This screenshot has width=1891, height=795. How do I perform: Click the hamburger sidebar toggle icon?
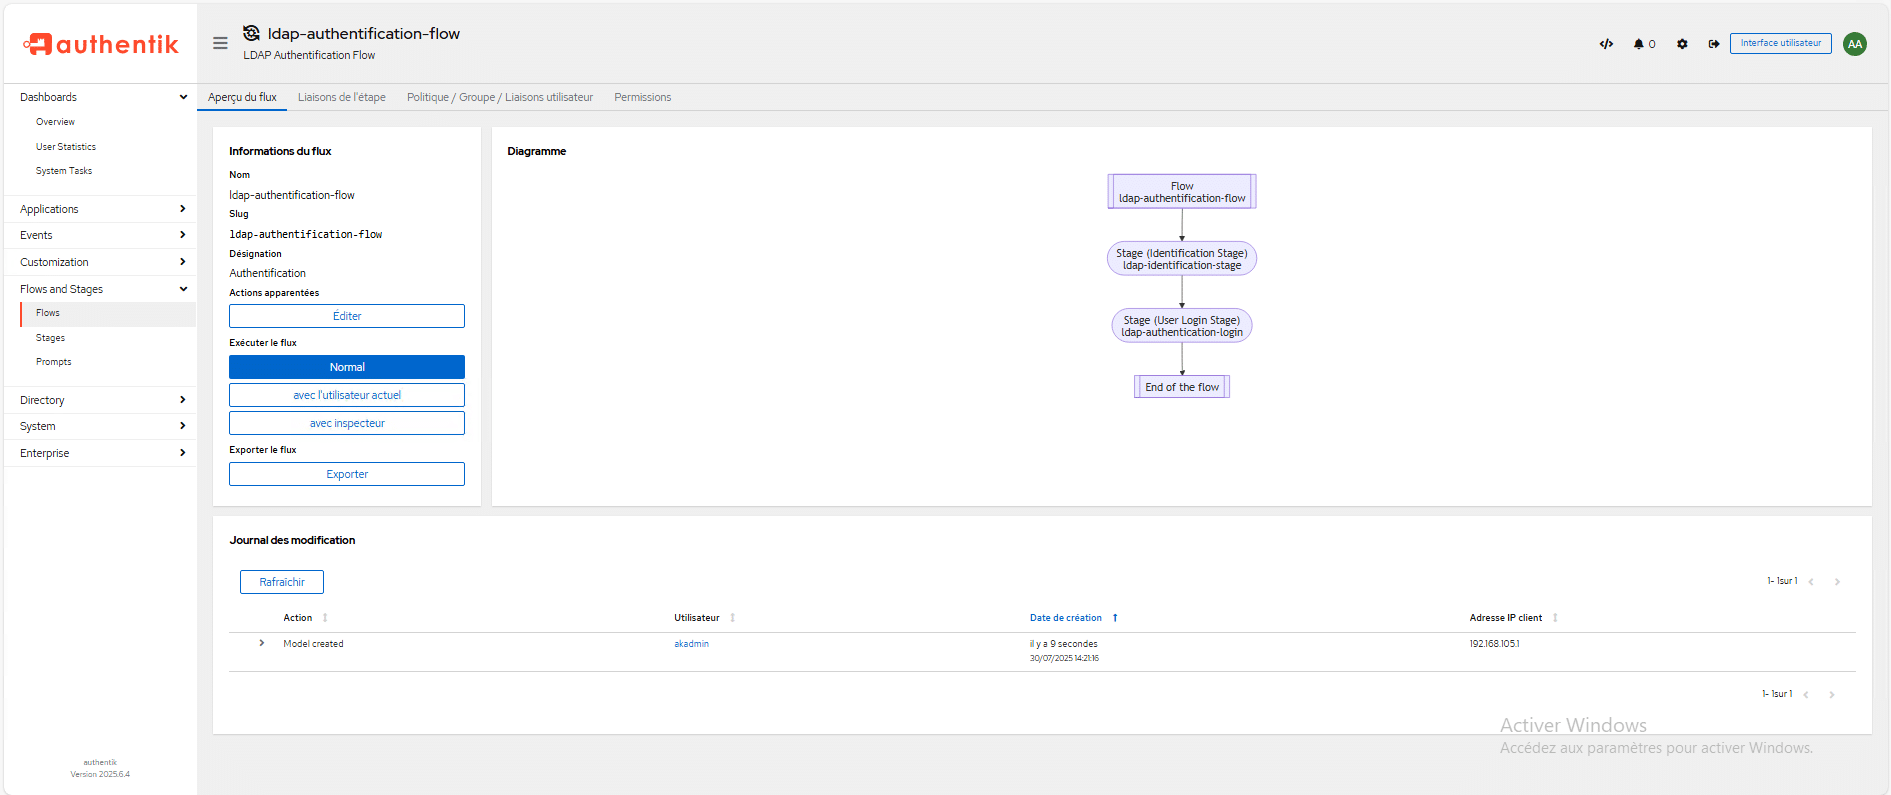pos(220,43)
